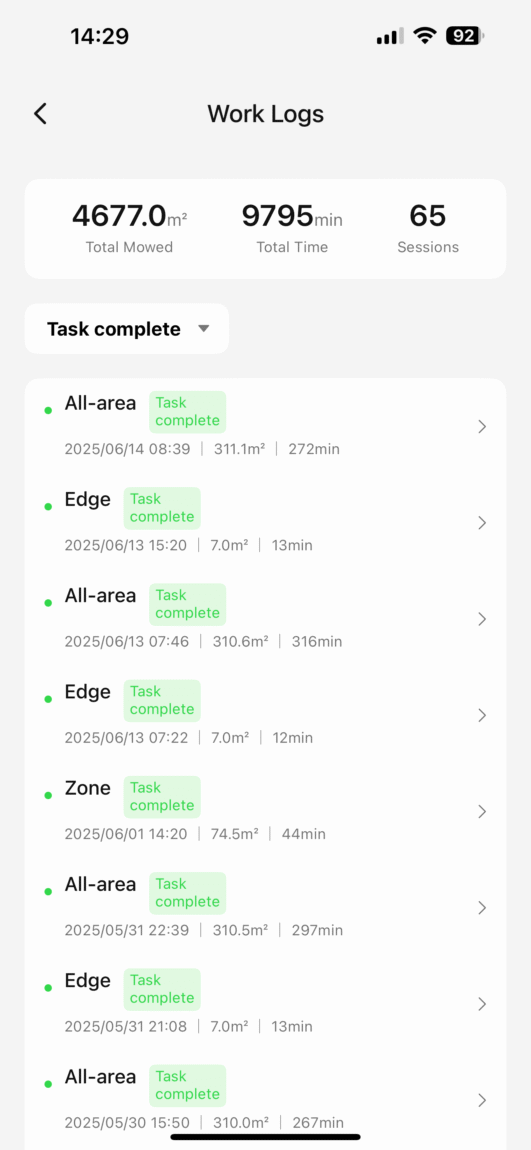The image size is (531, 1150).
Task: Open the Task complete filter dropdown
Action: point(127,329)
